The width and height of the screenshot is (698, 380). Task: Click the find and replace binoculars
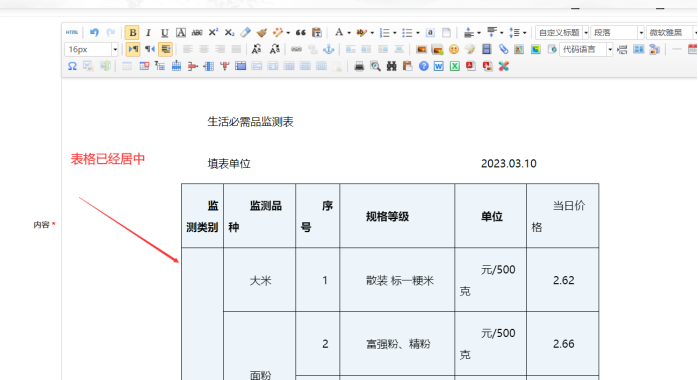(x=391, y=66)
